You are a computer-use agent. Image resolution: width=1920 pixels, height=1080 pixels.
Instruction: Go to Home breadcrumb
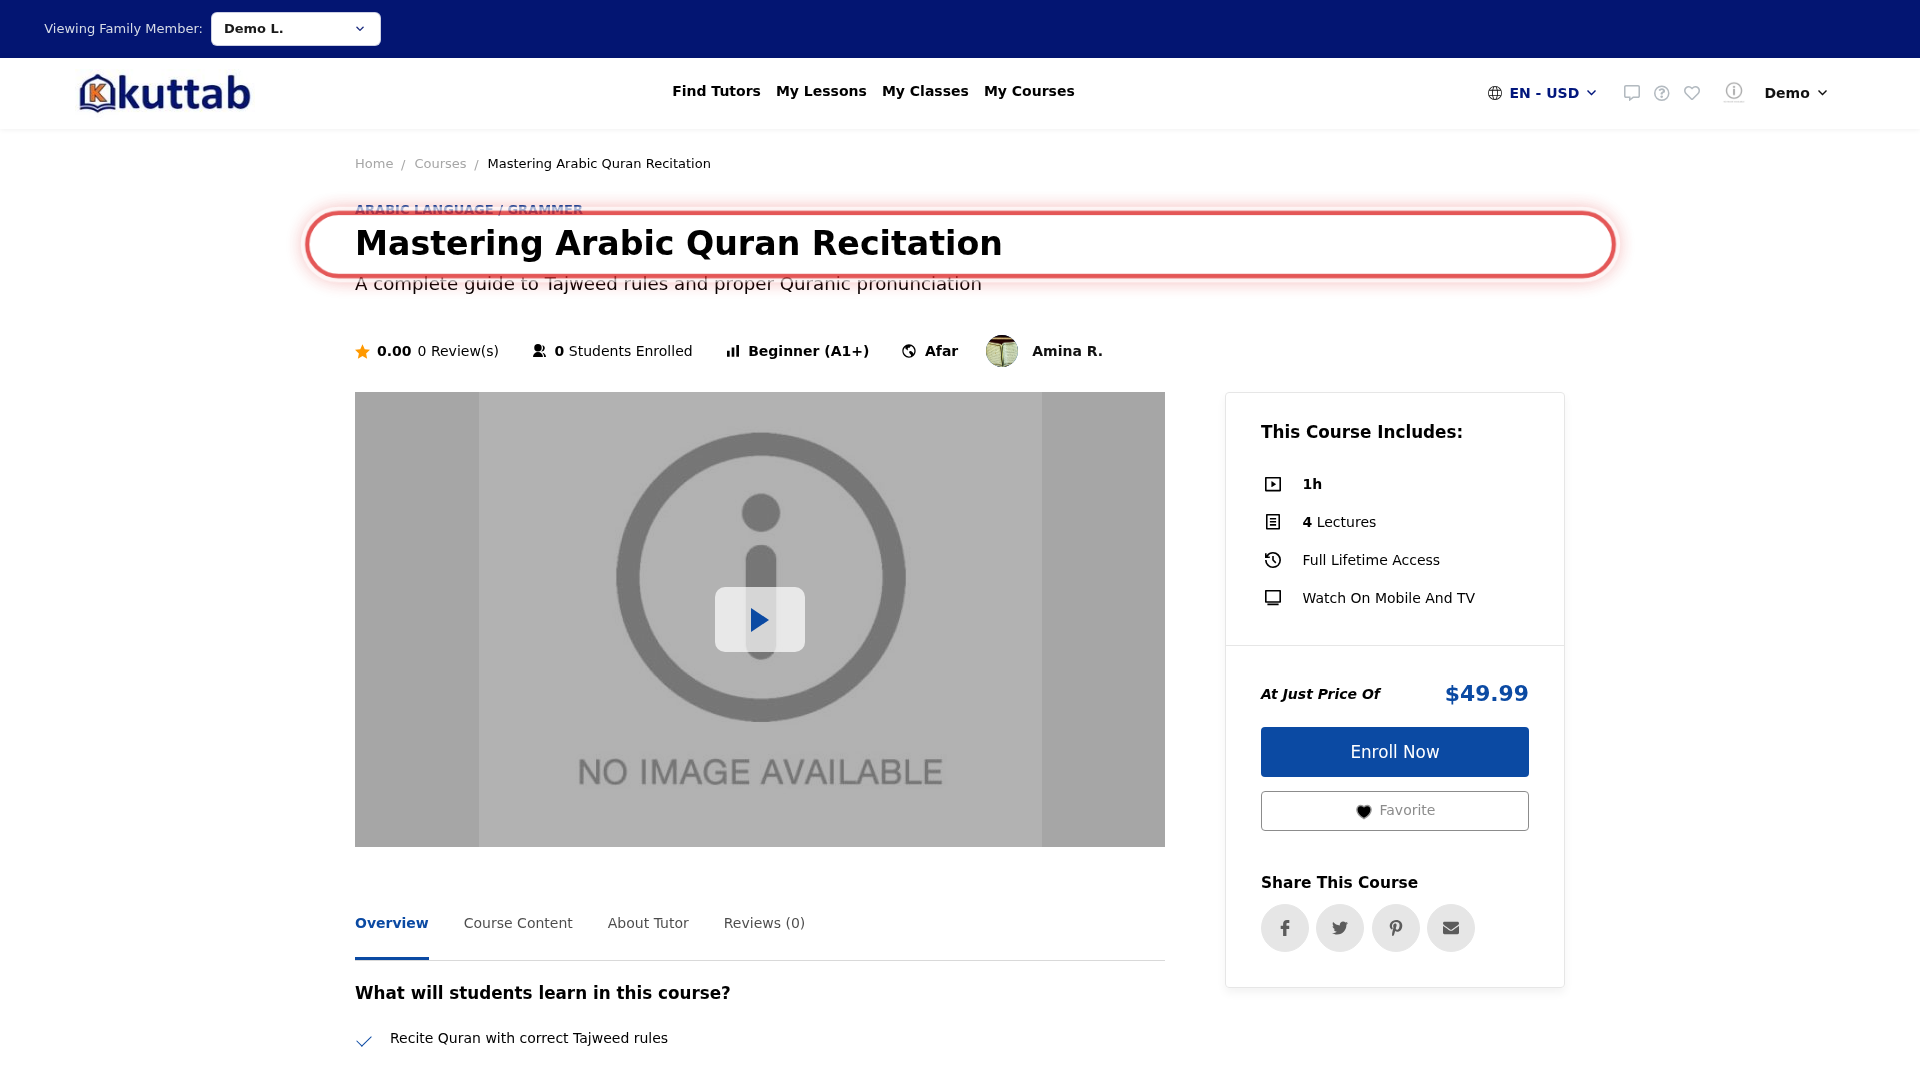374,164
